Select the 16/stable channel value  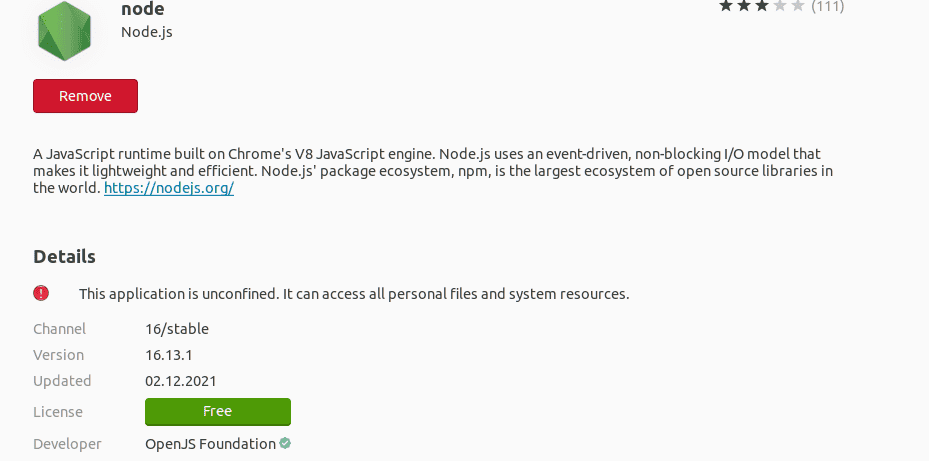pos(177,329)
